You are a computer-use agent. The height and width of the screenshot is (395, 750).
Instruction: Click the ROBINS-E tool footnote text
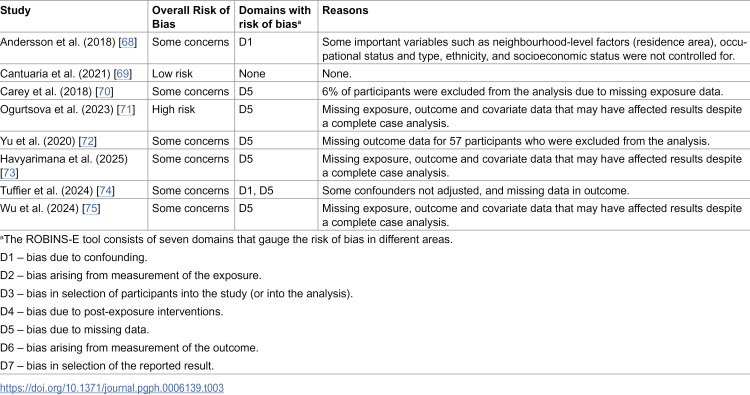coord(226,239)
